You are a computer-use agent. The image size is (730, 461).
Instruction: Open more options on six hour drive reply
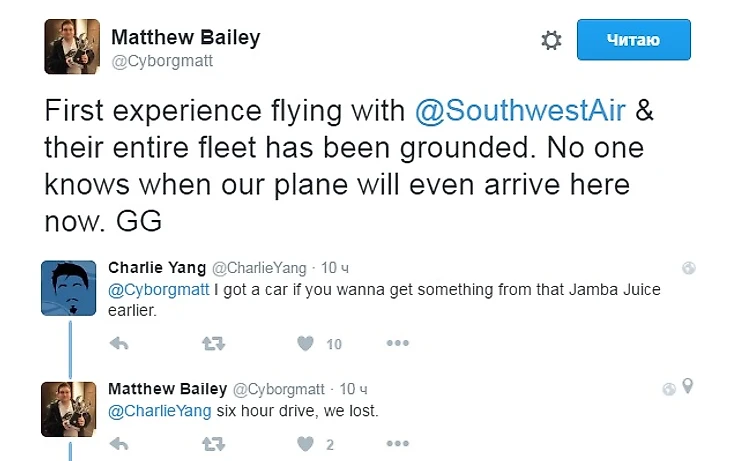[397, 443]
